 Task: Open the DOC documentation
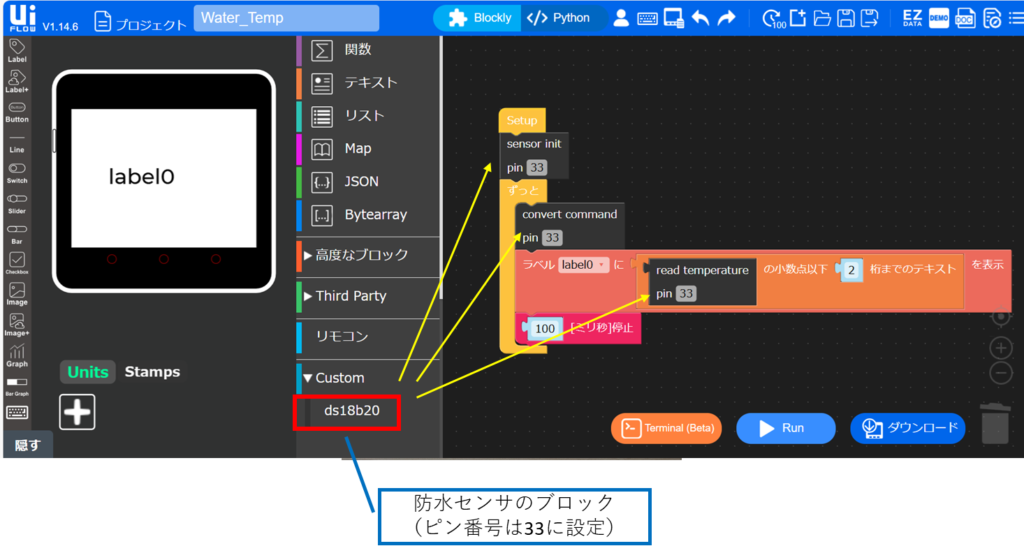(965, 18)
